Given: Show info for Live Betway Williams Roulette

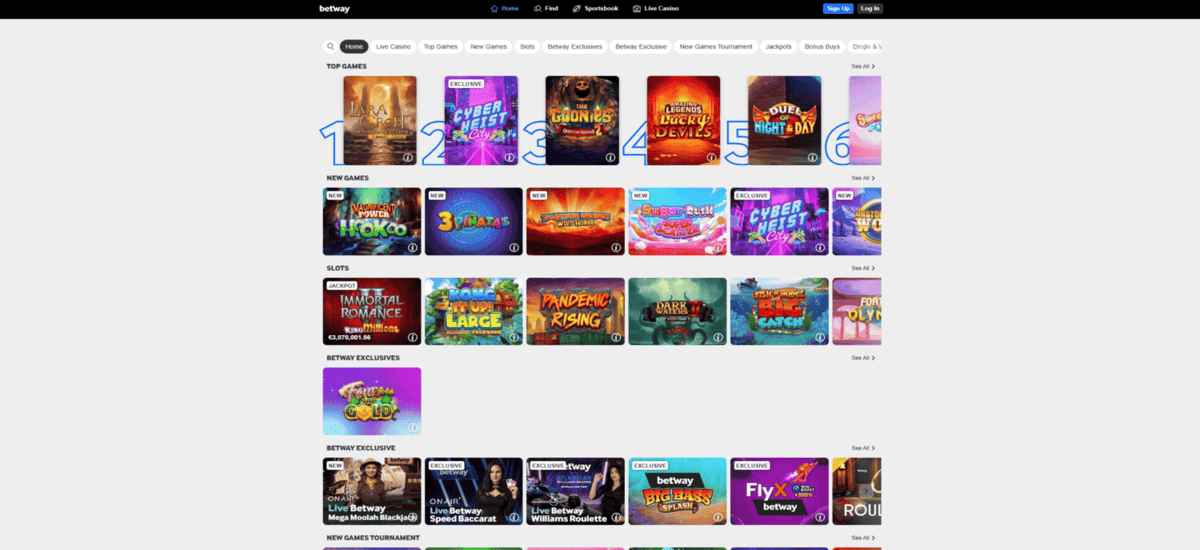Looking at the screenshot, I should (616, 517).
